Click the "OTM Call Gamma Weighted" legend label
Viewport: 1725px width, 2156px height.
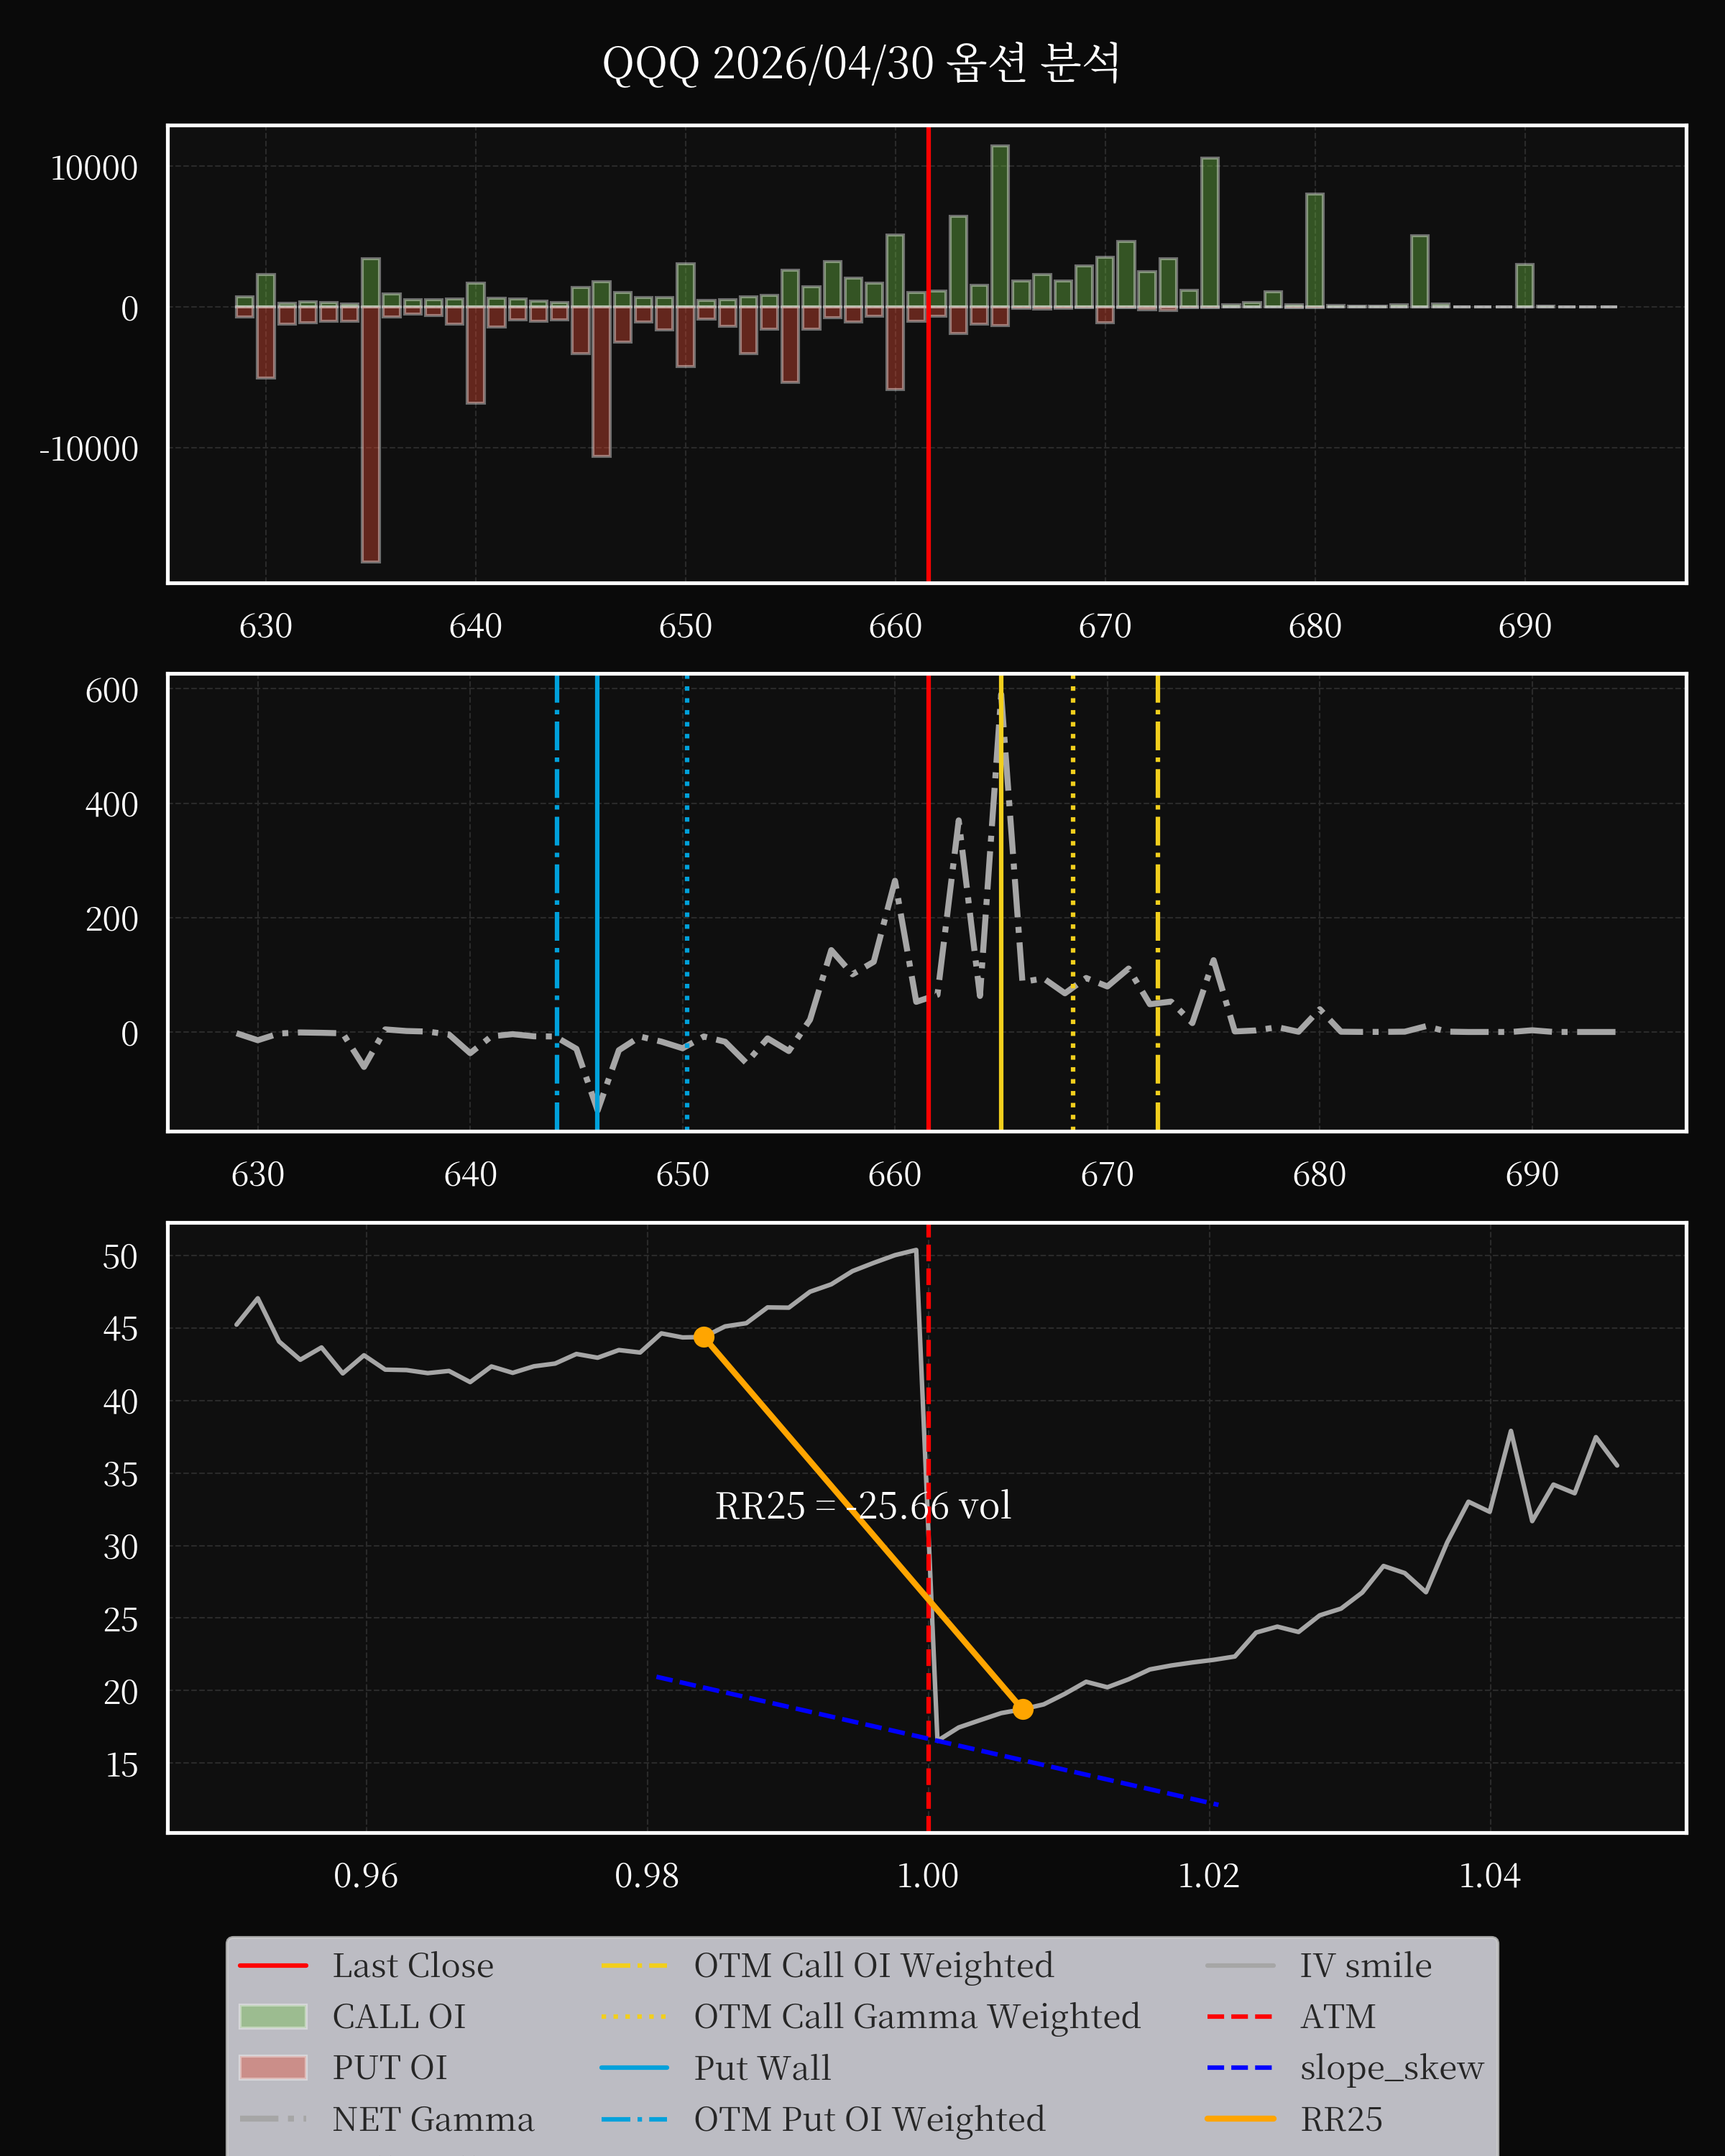tap(917, 2016)
